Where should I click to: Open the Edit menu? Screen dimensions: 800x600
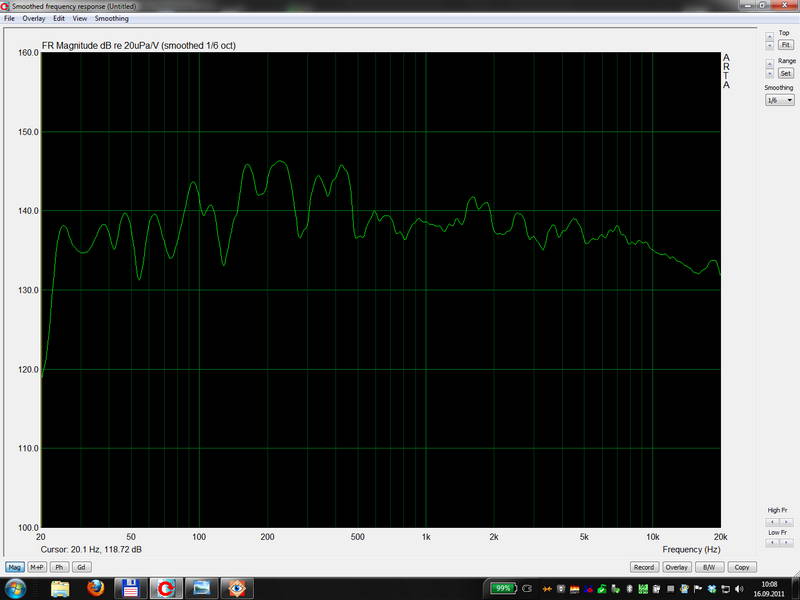(59, 18)
